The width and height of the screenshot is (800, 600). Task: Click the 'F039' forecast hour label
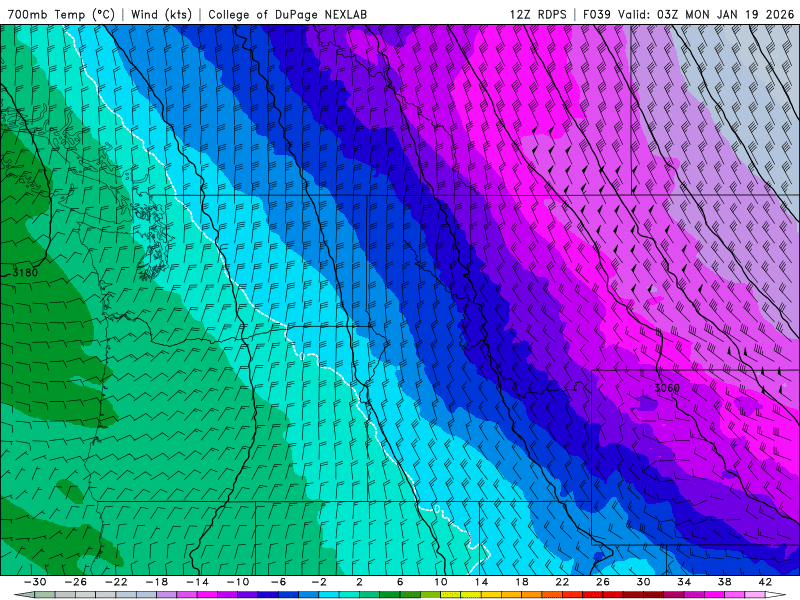click(x=596, y=14)
